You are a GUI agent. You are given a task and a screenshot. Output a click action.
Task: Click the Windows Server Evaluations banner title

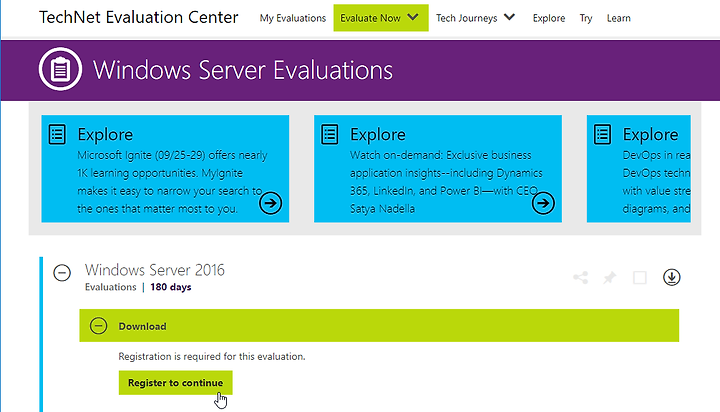[243, 70]
